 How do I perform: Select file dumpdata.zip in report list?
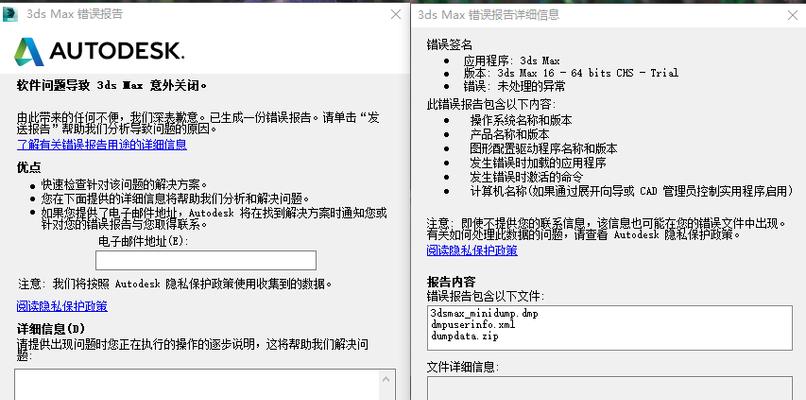pyautogui.click(x=465, y=336)
